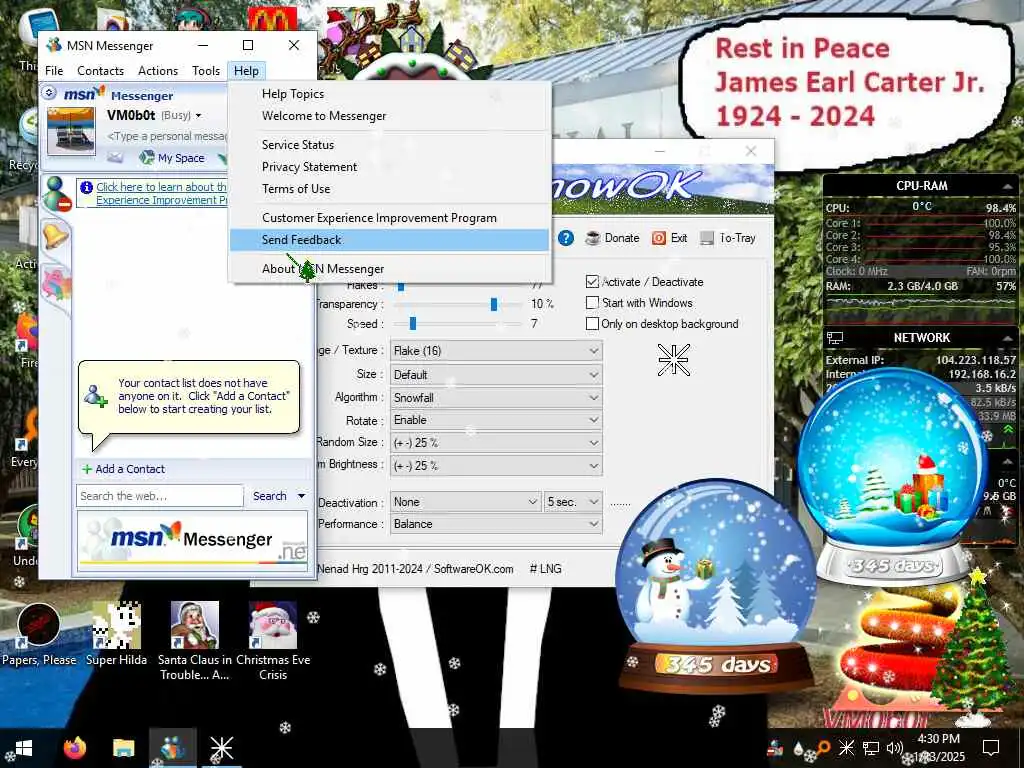Choose Terms of Use menu item

click(x=389, y=189)
